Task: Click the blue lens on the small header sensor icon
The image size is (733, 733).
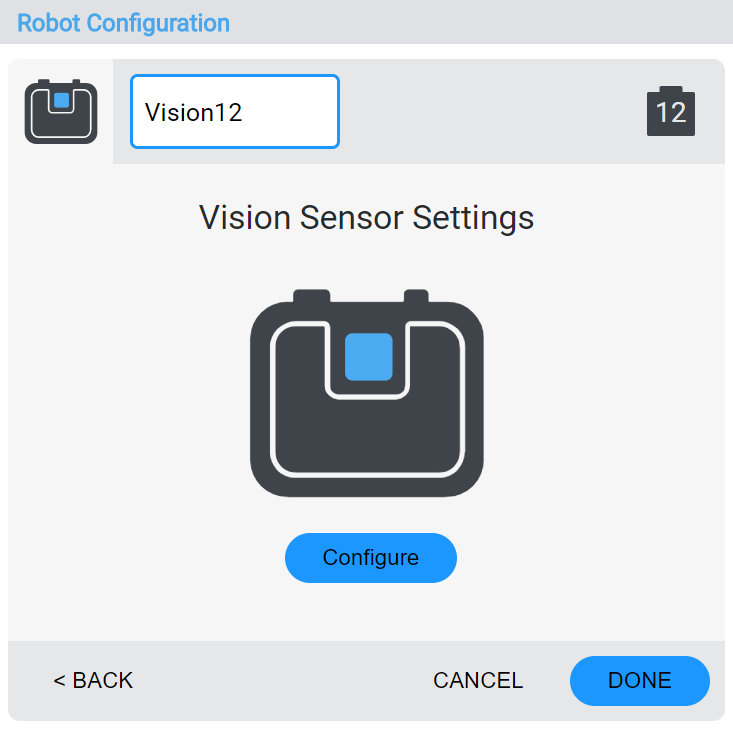Action: [x=61, y=101]
